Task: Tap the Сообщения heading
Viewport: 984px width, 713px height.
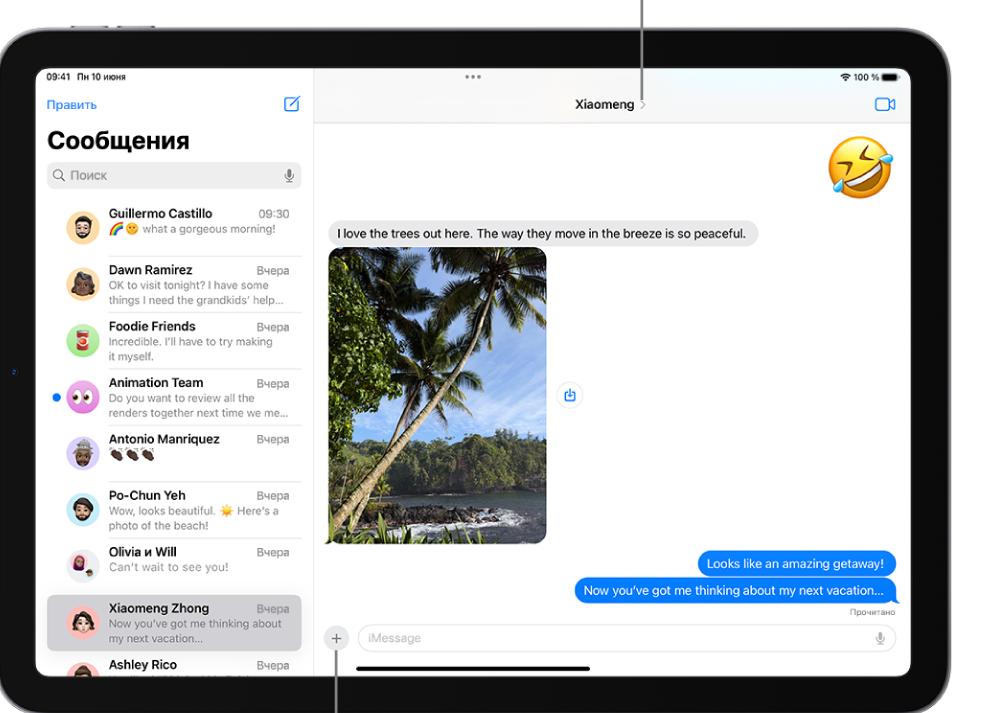Action: [x=119, y=140]
